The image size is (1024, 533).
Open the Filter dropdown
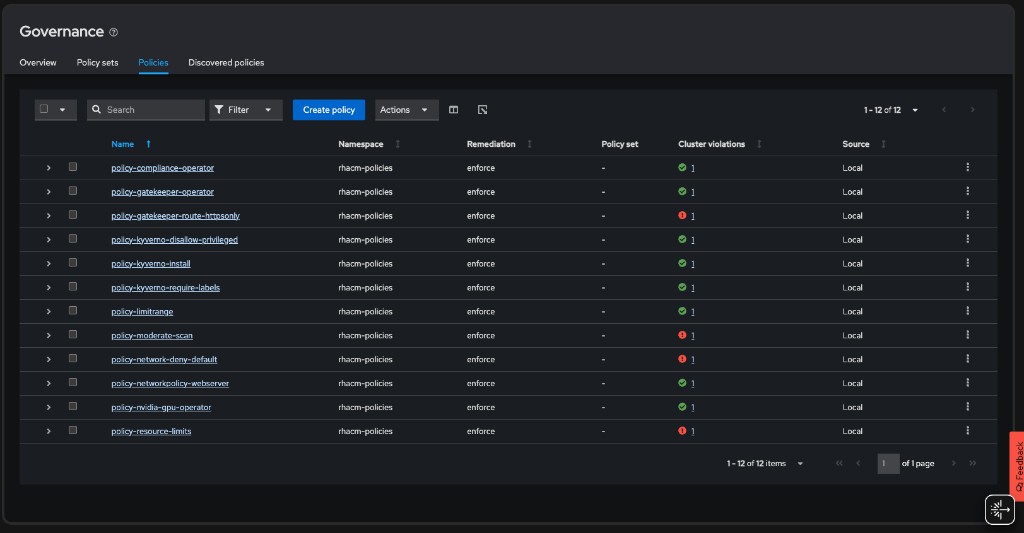tap(246, 110)
